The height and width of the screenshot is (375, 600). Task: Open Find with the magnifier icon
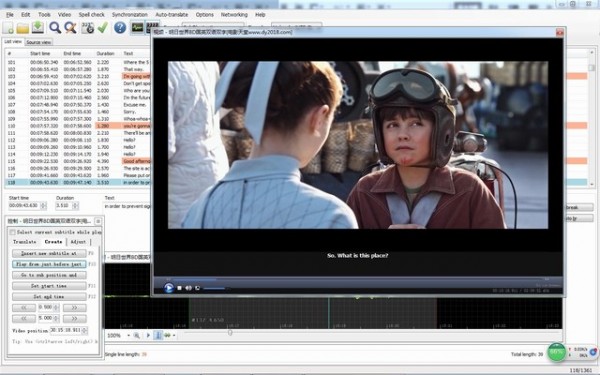pos(55,28)
